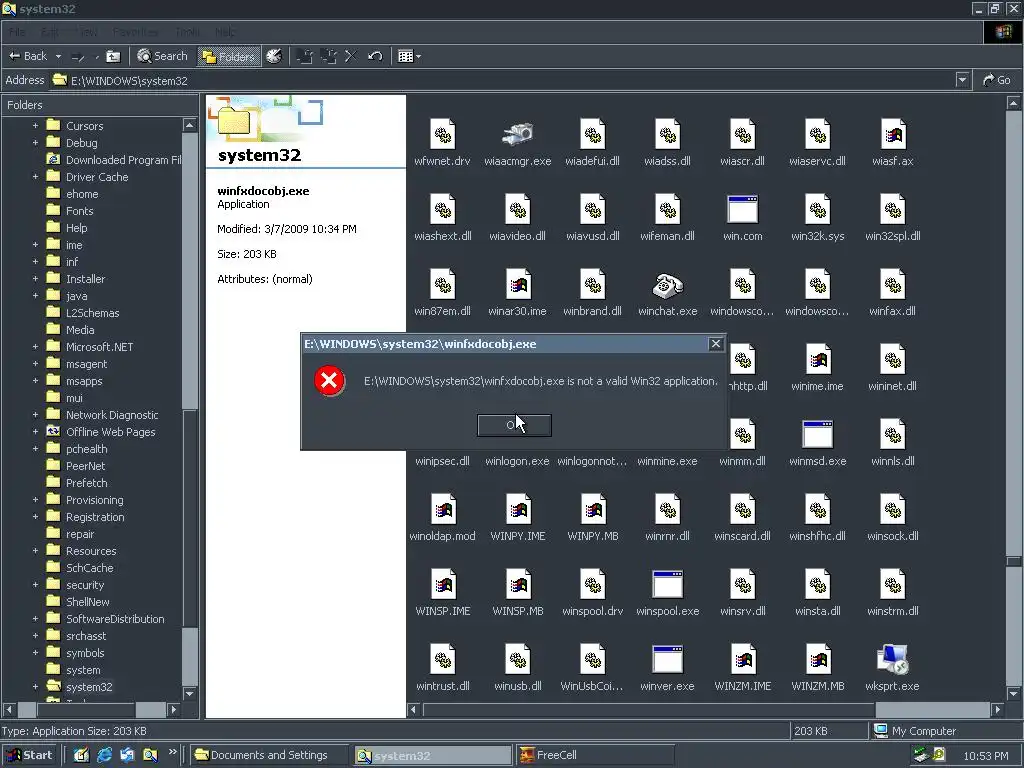This screenshot has width=1024, height=768.
Task: Select the WINSP.IME file icon
Action: pyautogui.click(x=443, y=584)
